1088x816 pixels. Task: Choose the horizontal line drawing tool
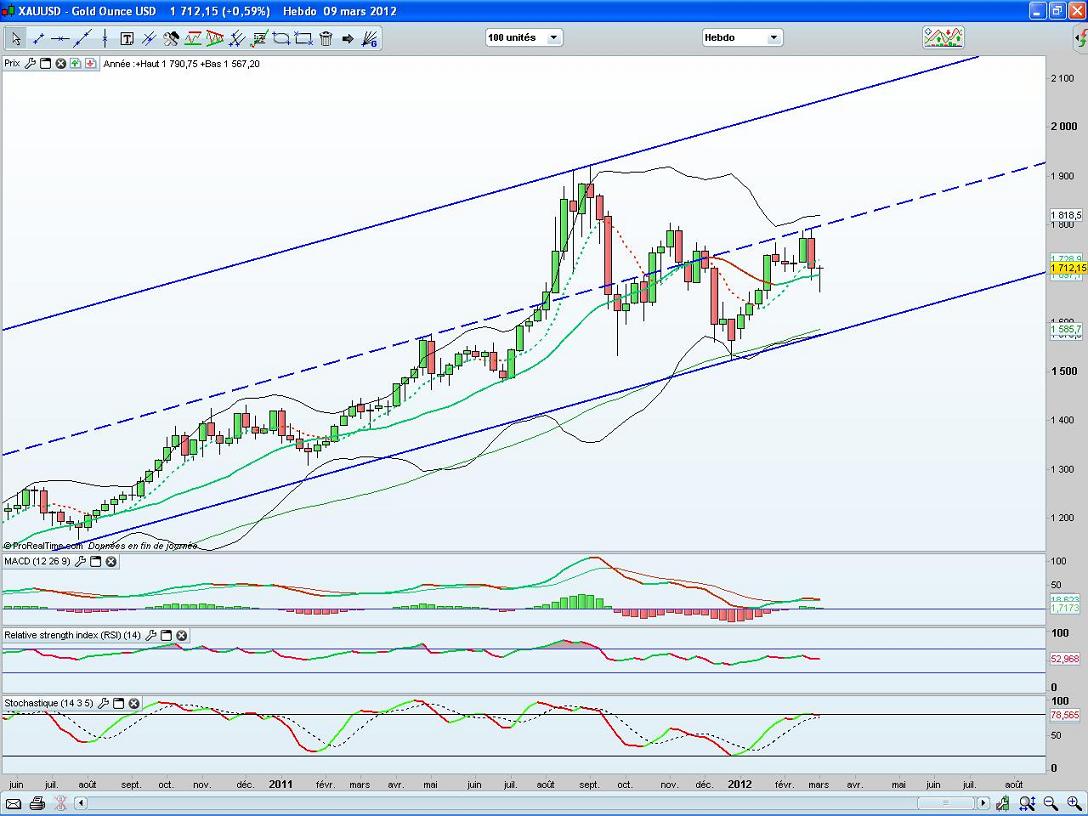[60, 39]
